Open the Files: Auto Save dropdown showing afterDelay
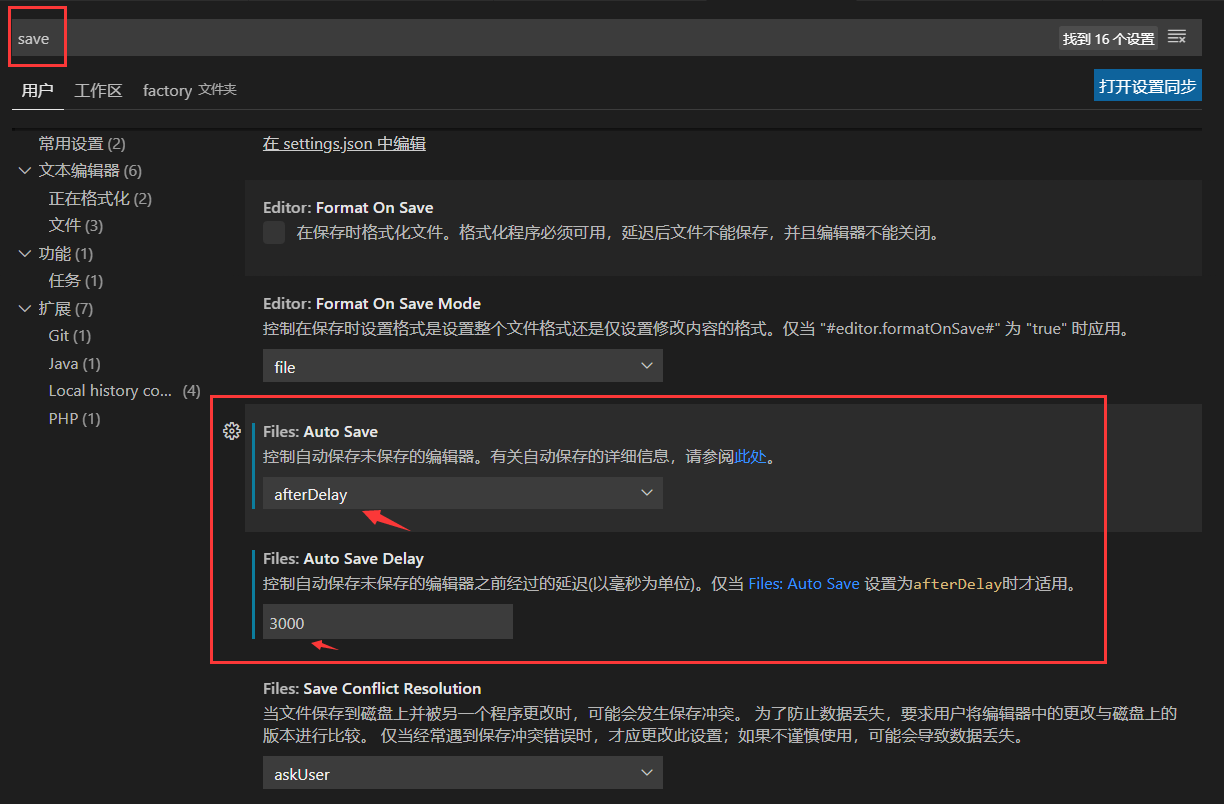Viewport: 1224px width, 804px height. [x=462, y=493]
